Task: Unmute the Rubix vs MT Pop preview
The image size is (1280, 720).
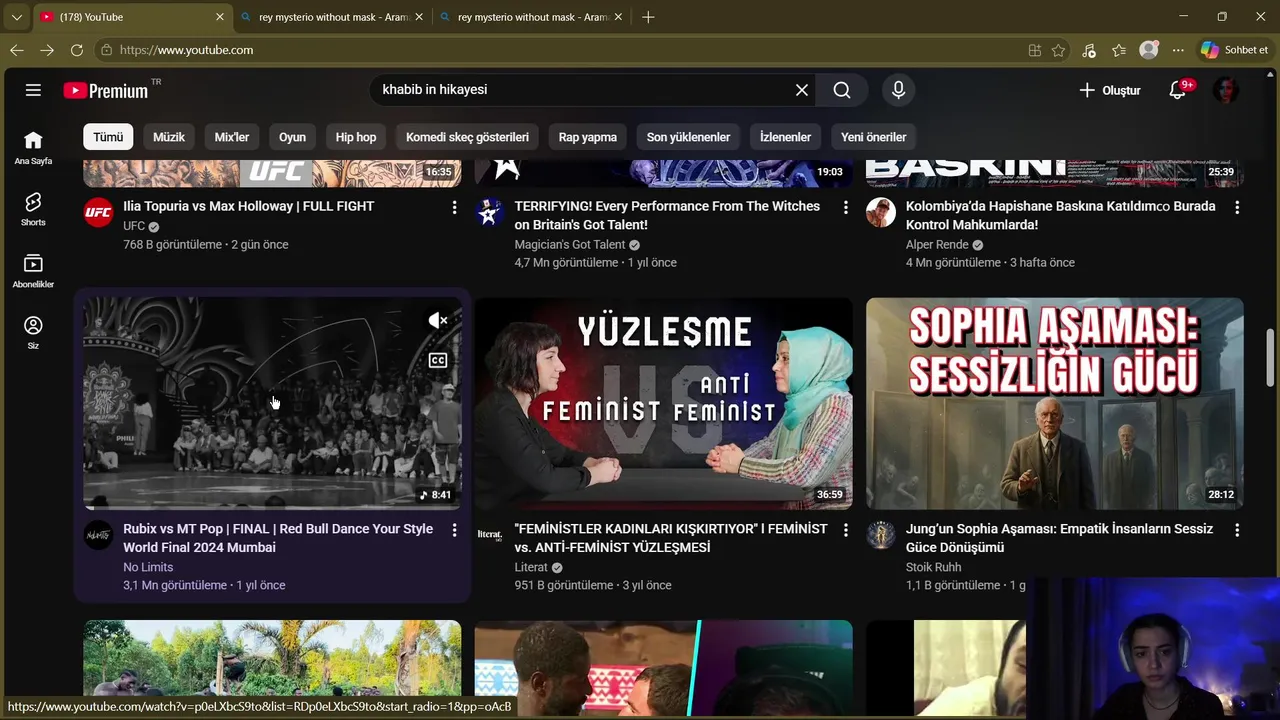Action: (438, 321)
